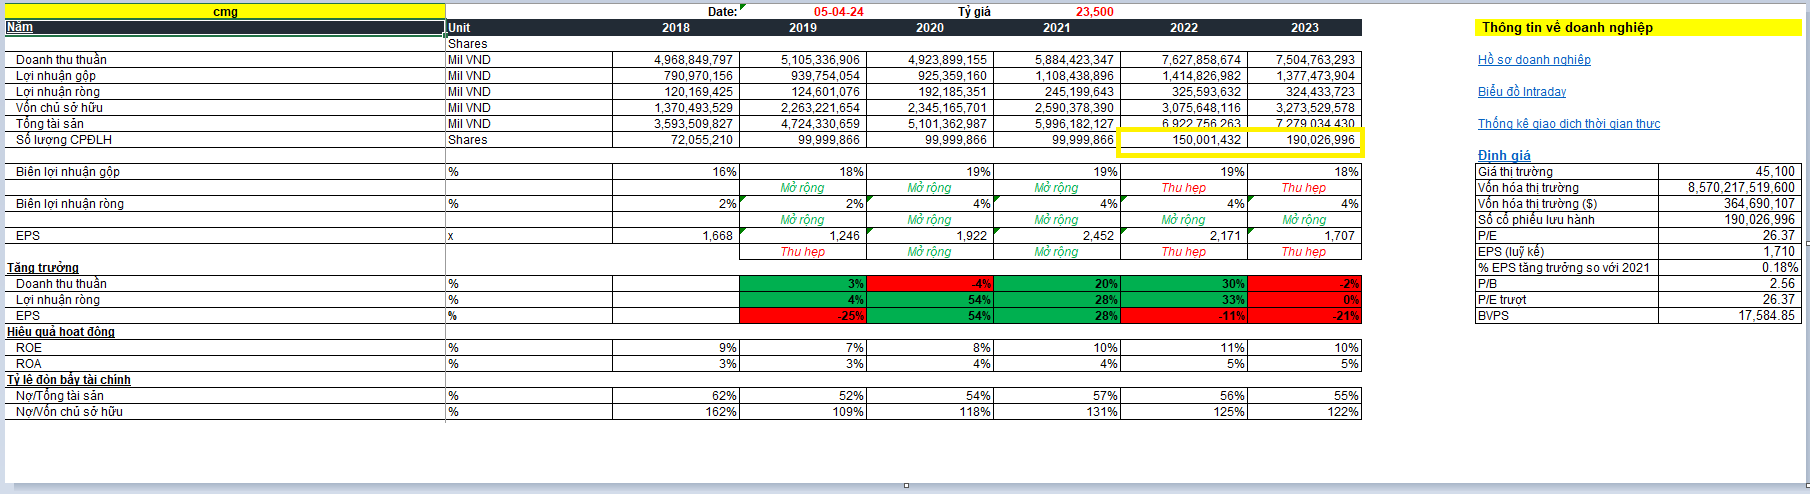1810x494 pixels.
Task: Select the red -25% EPS growth cell
Action: 803,316
